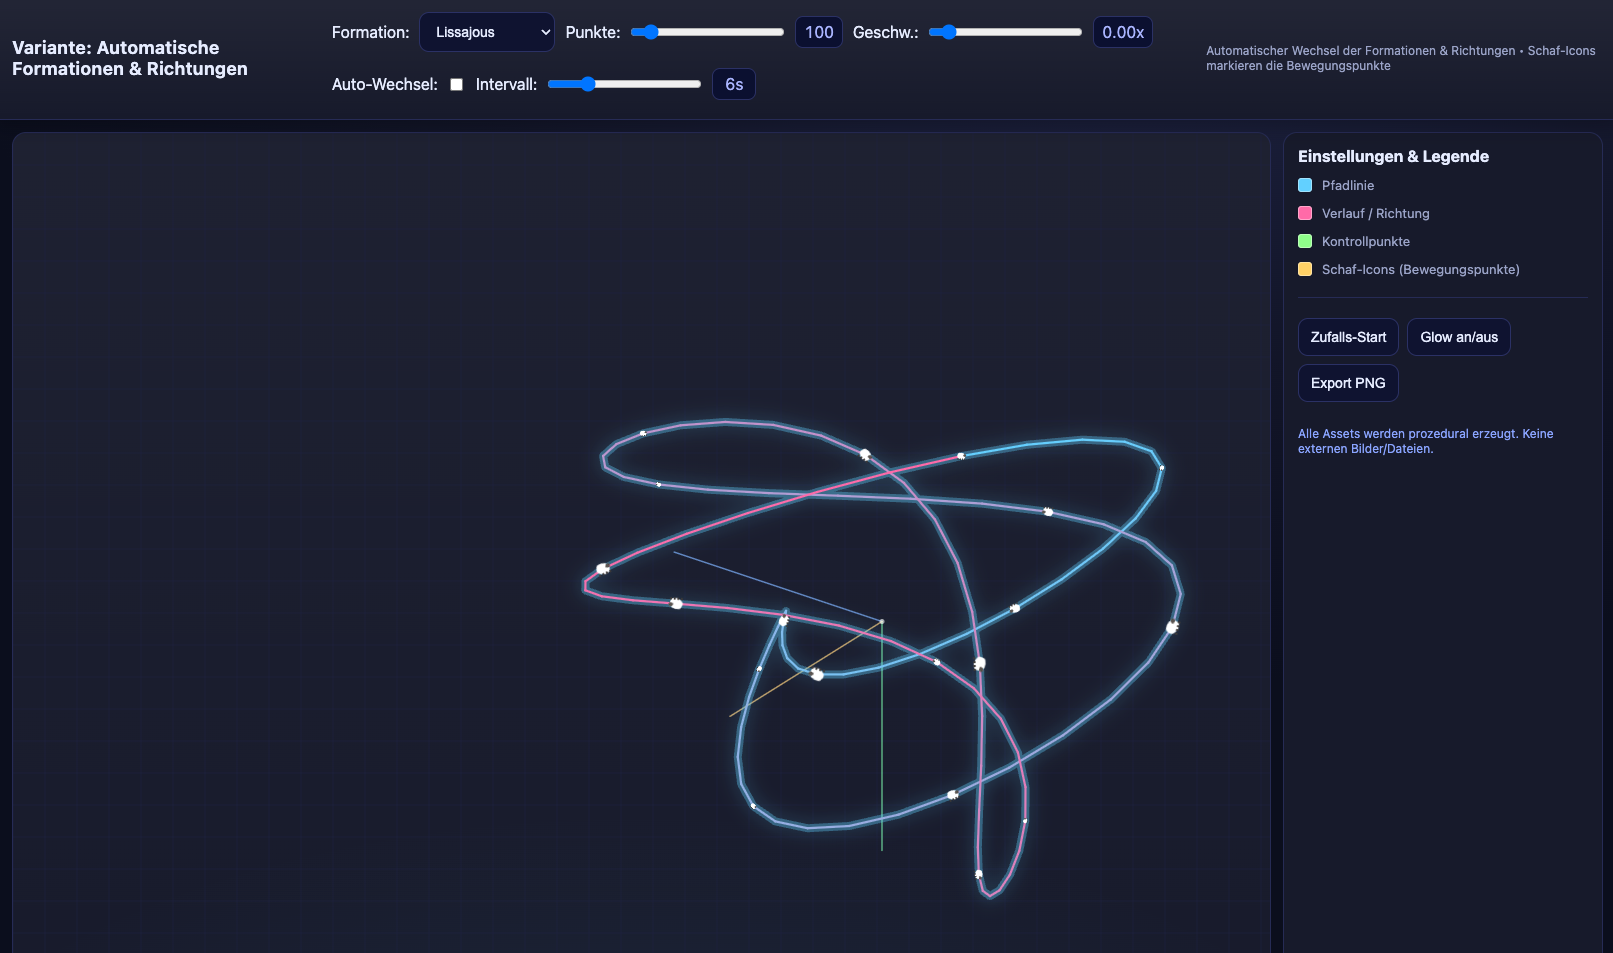Click the yellow Schaf-Icons legend swatch
Screen dimensions: 1613x953
pos(1305,269)
